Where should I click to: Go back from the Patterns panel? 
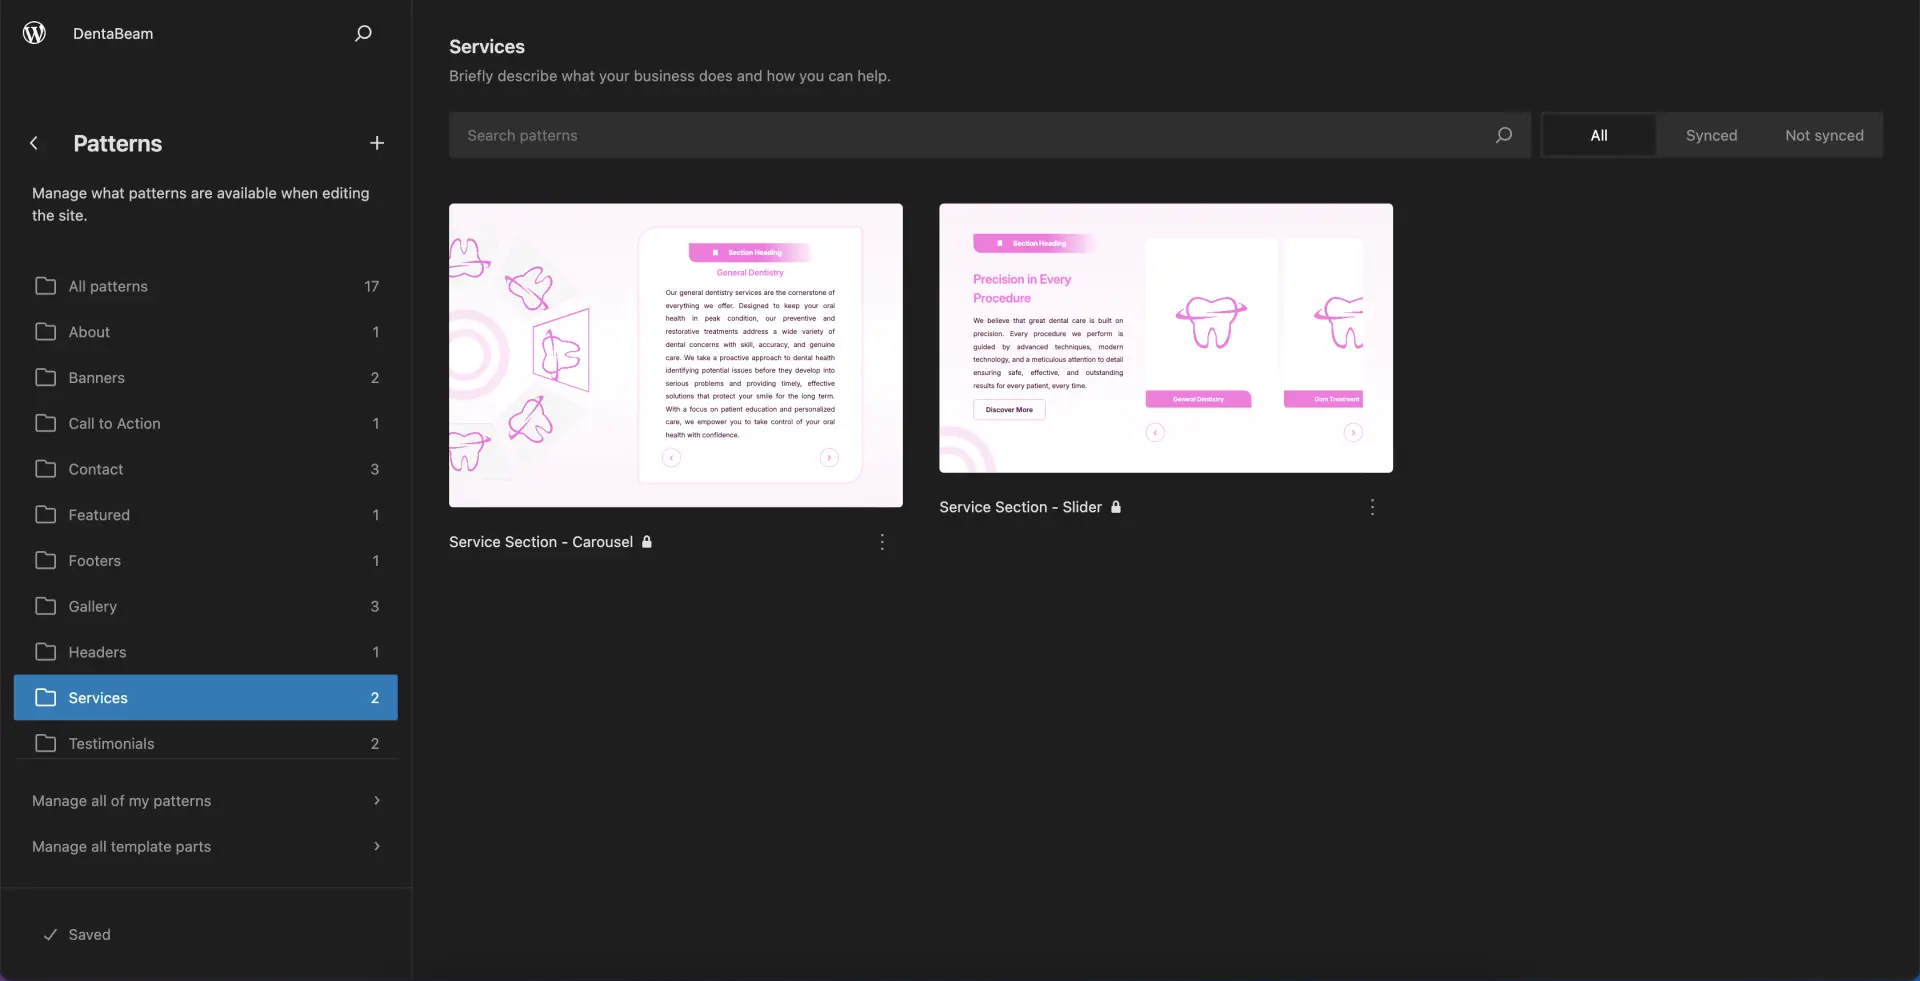point(34,143)
